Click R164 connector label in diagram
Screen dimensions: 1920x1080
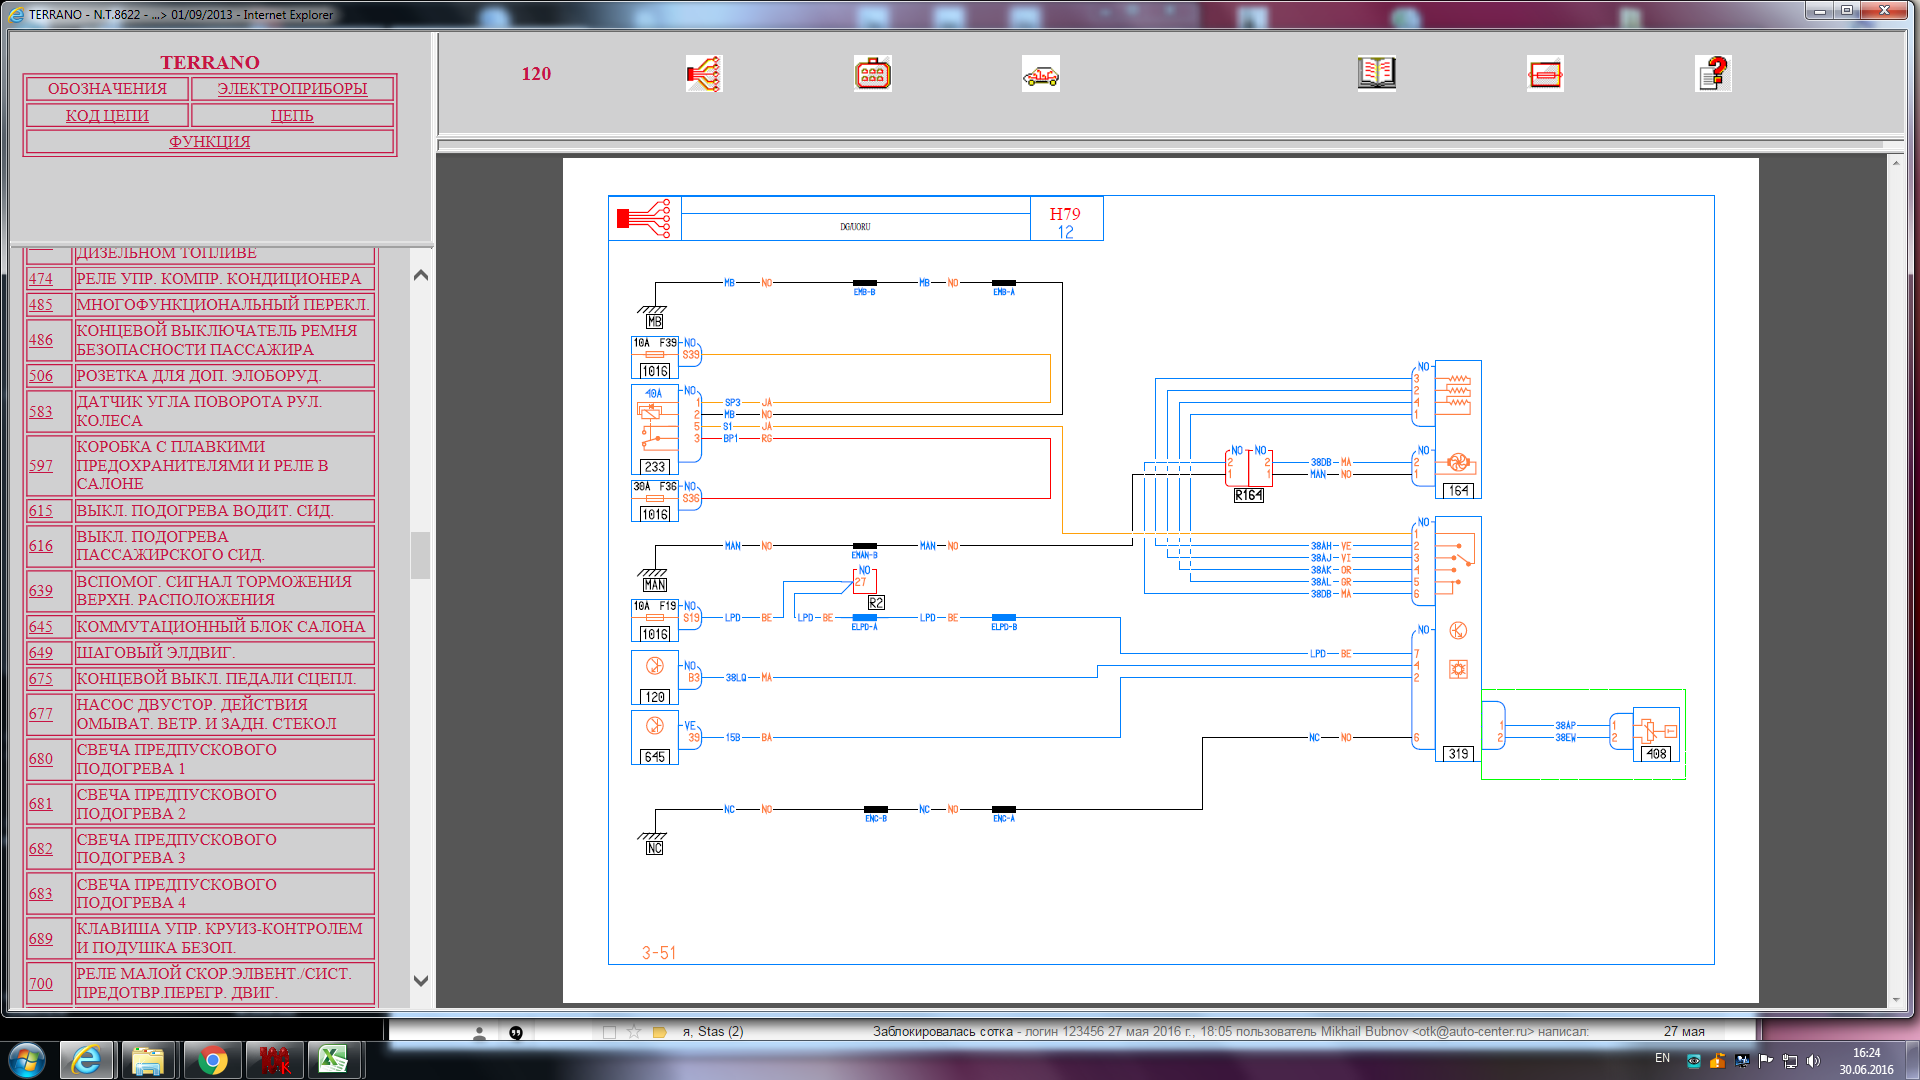(x=1248, y=496)
